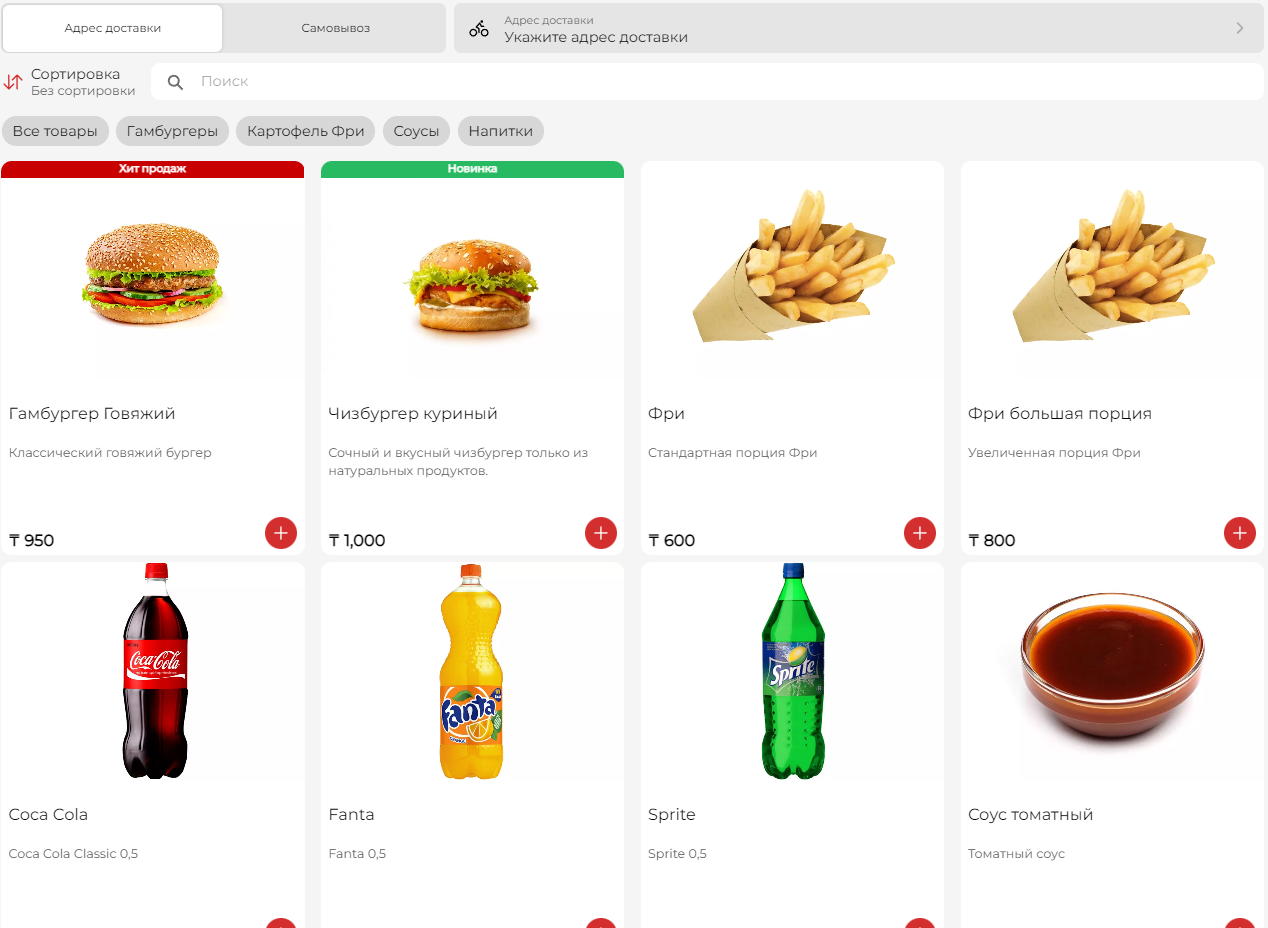1268x928 pixels.
Task: Click the plus icon for Фри
Action: (x=920, y=533)
